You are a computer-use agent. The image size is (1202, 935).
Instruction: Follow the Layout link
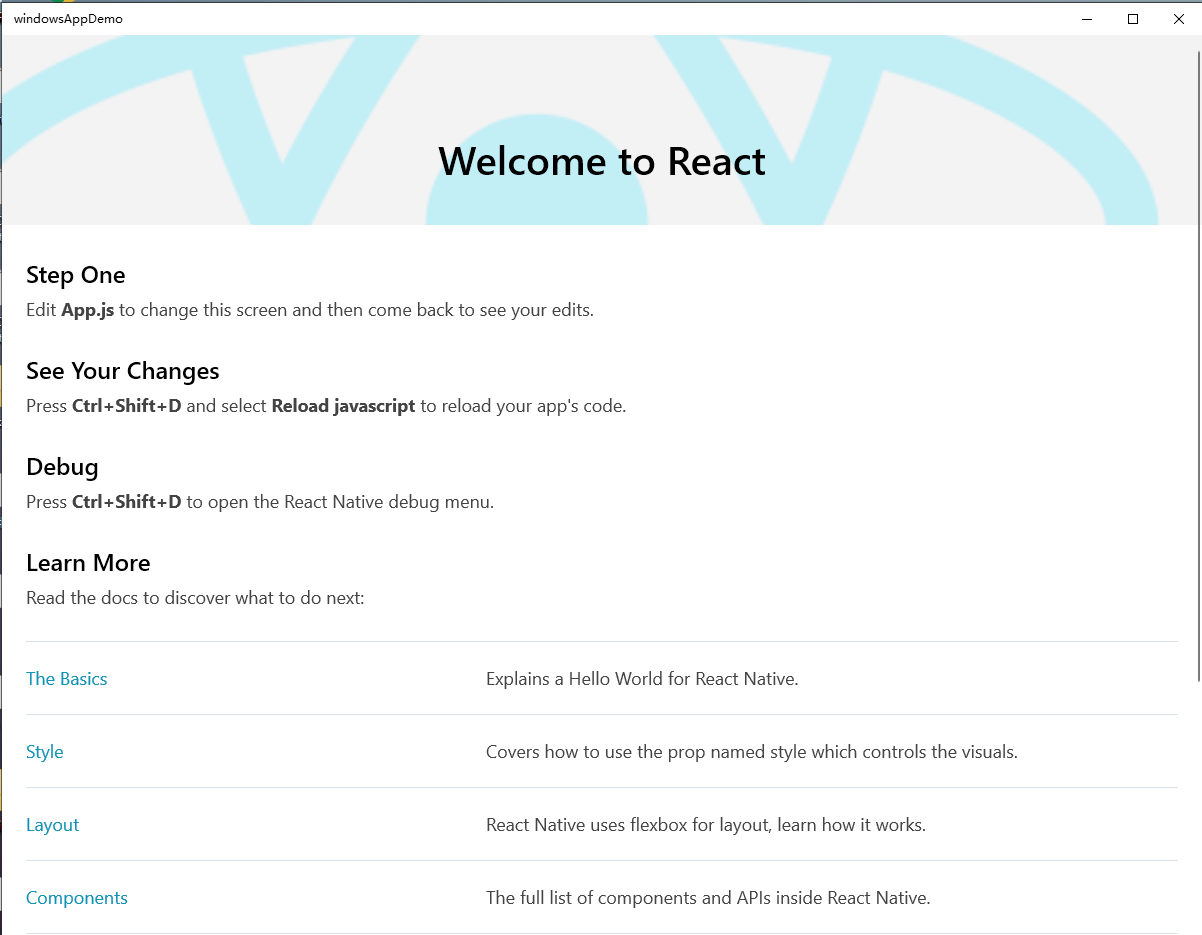pyautogui.click(x=52, y=825)
